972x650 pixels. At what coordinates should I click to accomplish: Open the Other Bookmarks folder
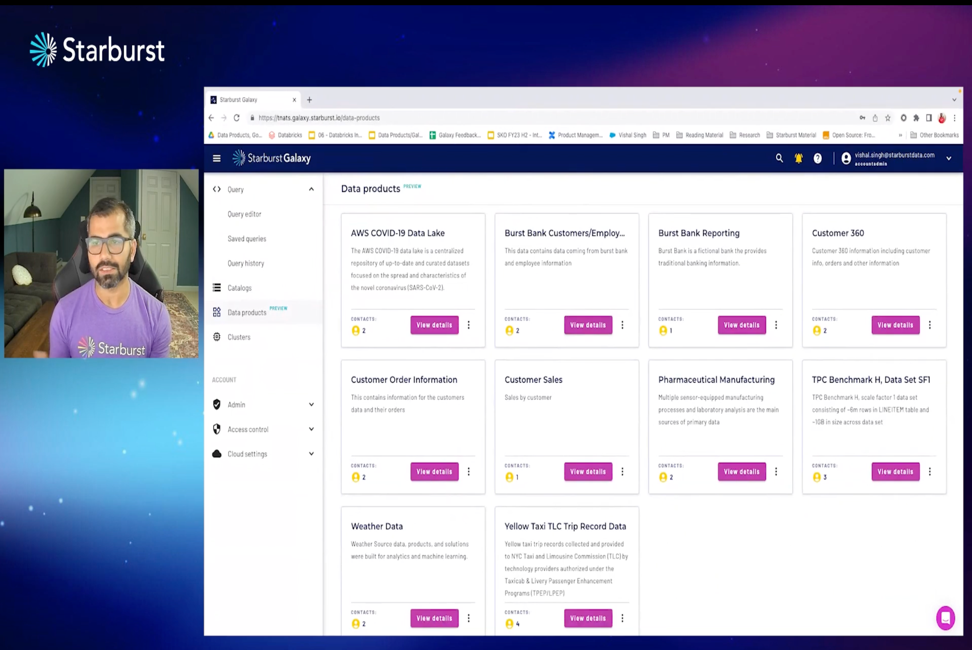pyautogui.click(x=934, y=135)
